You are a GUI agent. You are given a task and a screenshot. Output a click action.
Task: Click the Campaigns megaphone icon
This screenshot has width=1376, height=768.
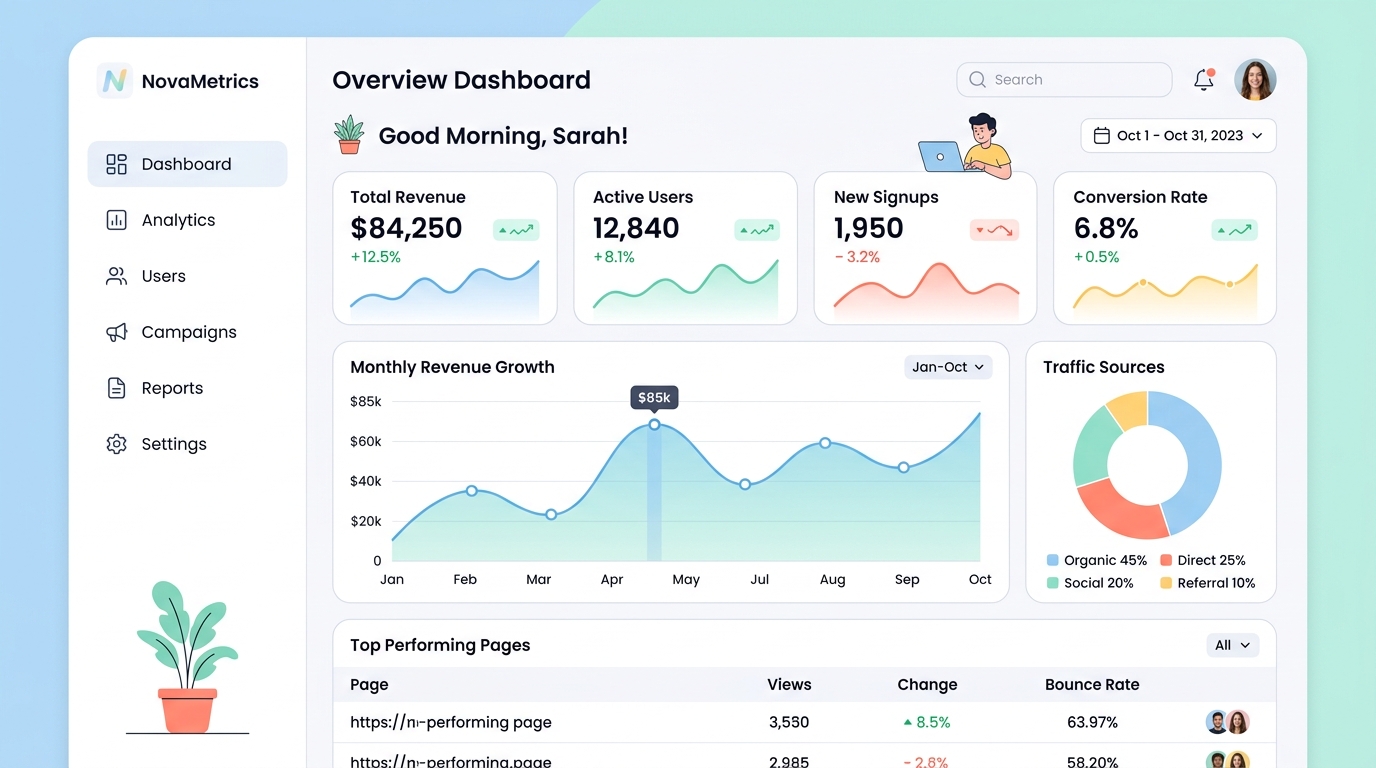(117, 332)
